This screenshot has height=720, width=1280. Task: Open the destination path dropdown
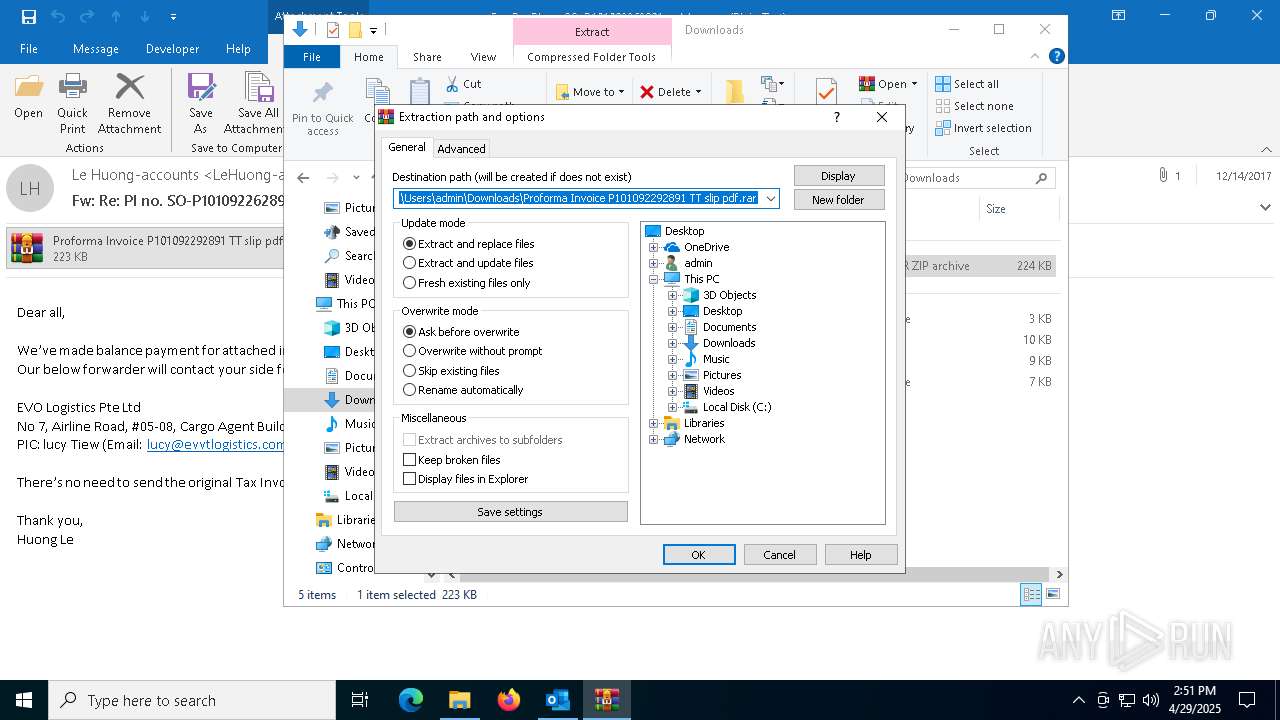pos(770,198)
